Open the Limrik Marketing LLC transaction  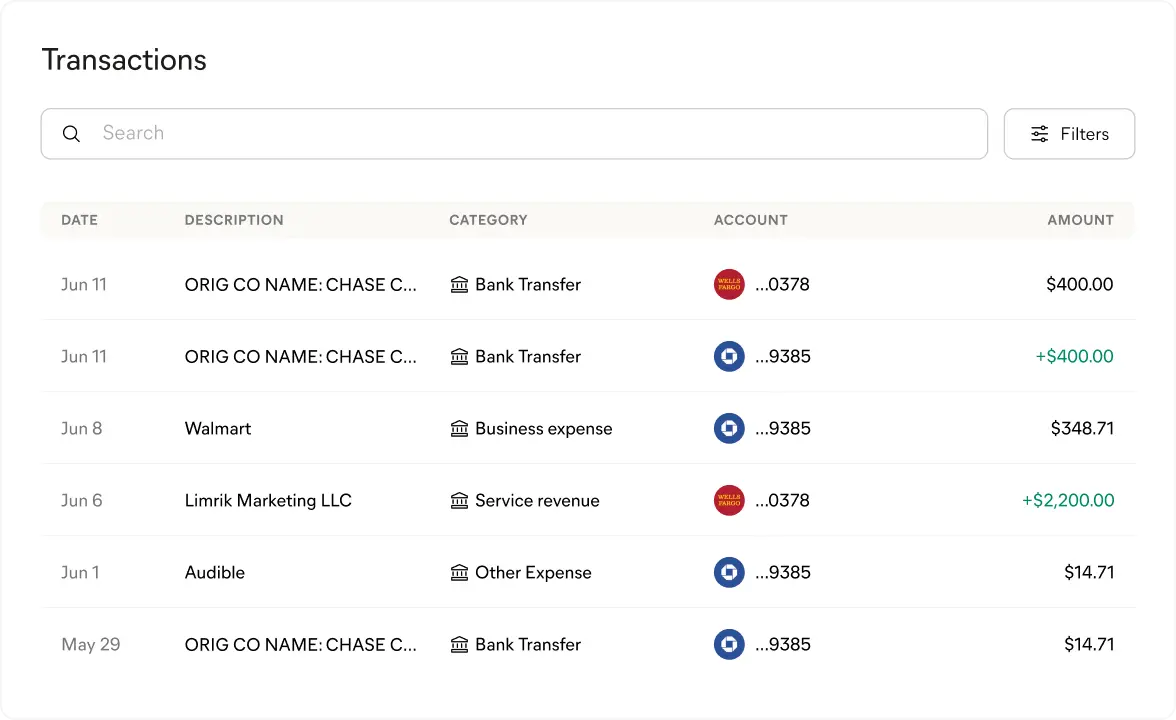click(268, 501)
